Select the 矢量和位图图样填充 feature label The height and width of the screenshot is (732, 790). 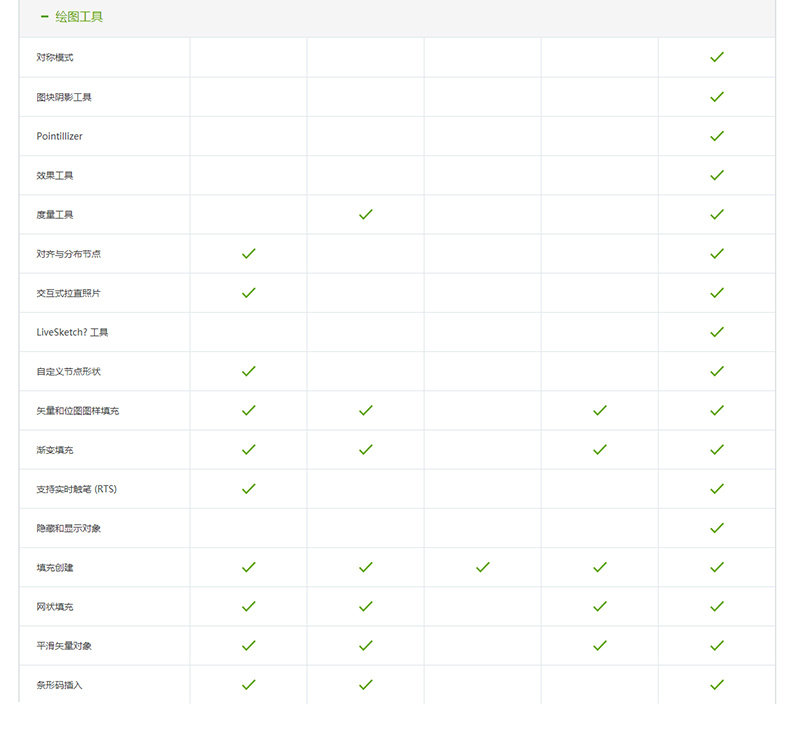pyautogui.click(x=77, y=411)
